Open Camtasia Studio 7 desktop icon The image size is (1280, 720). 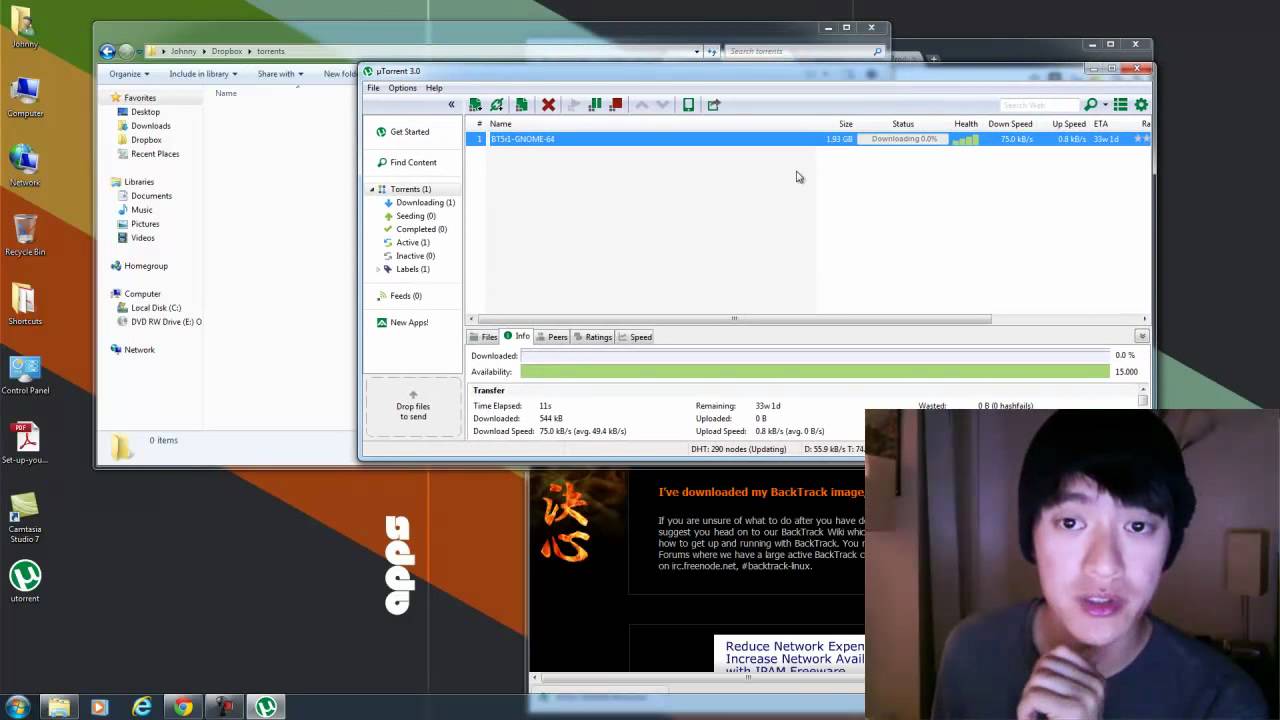click(25, 518)
